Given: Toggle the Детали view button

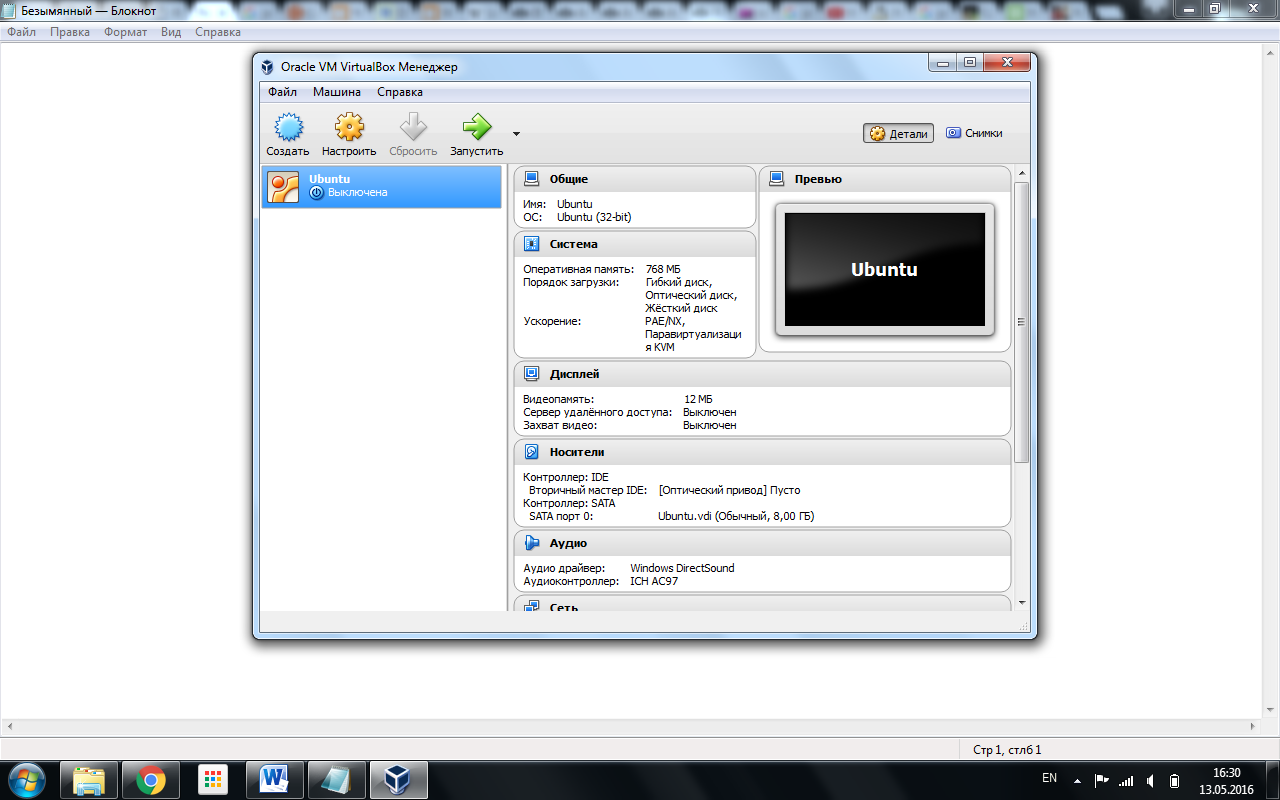Looking at the screenshot, I should click(x=898, y=133).
